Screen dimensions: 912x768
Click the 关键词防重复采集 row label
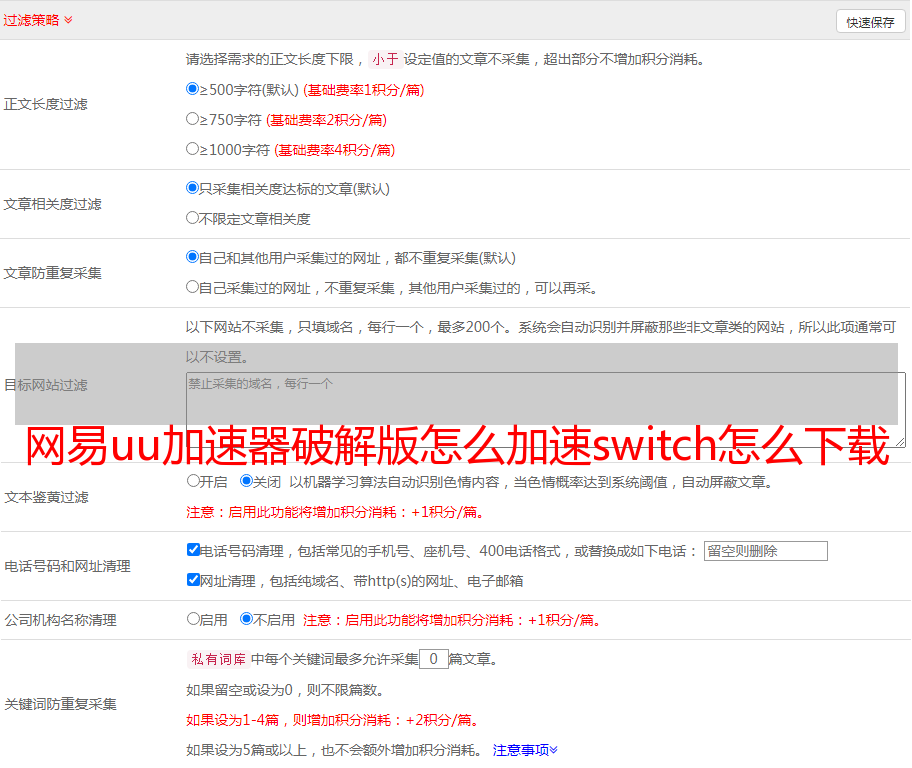60,704
